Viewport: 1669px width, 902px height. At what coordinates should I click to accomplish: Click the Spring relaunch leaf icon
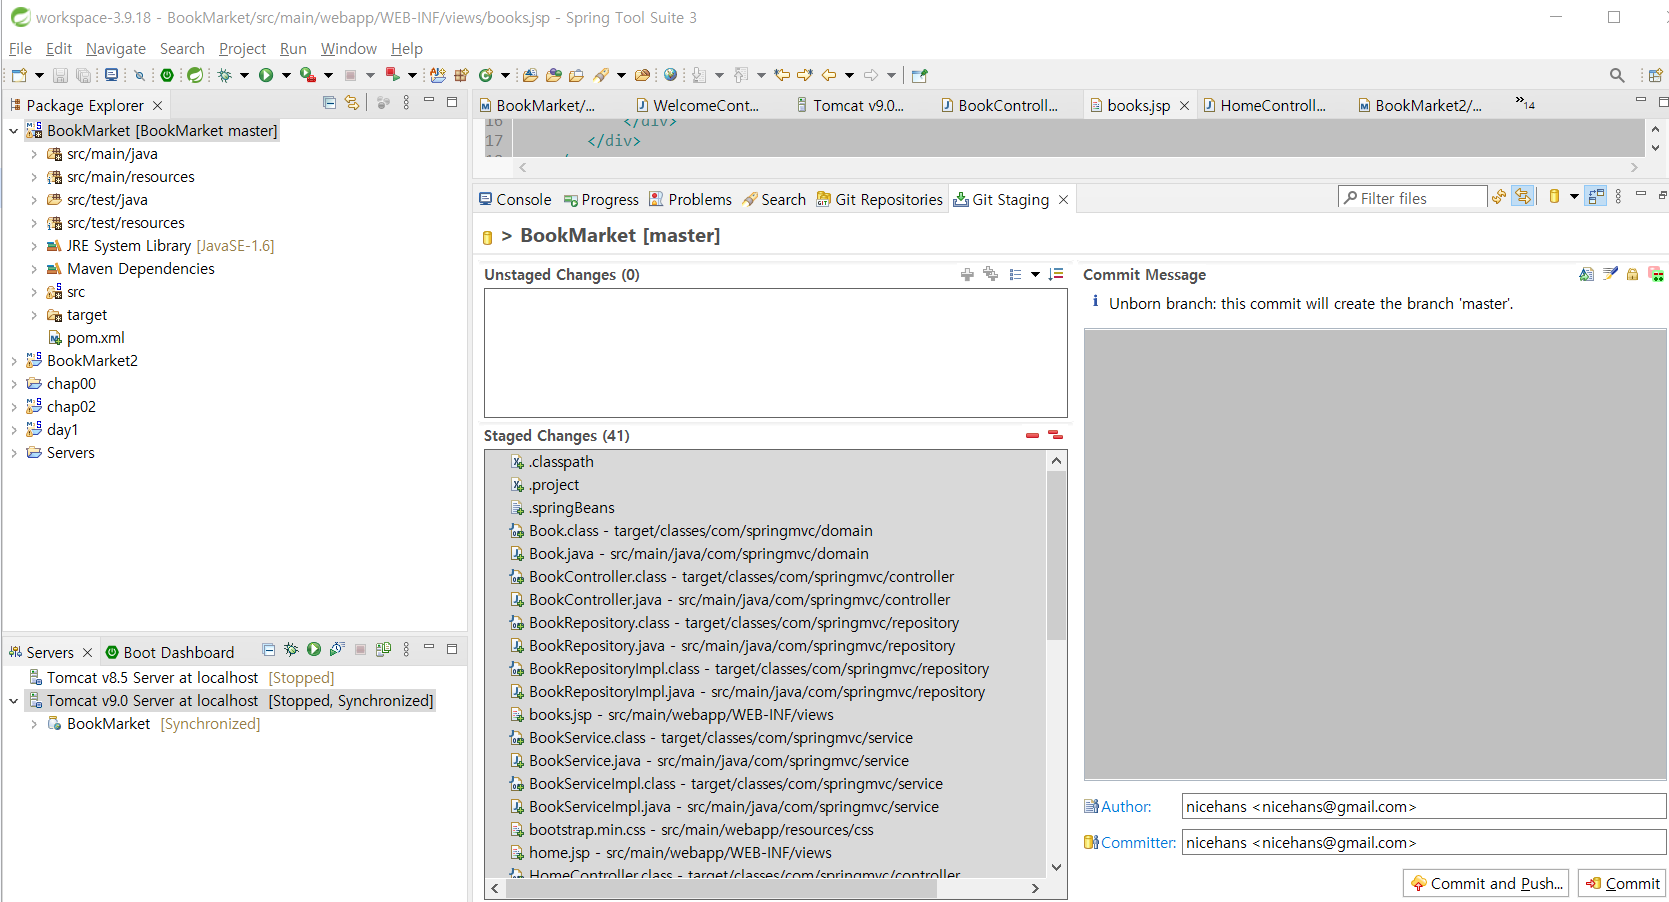(x=195, y=75)
